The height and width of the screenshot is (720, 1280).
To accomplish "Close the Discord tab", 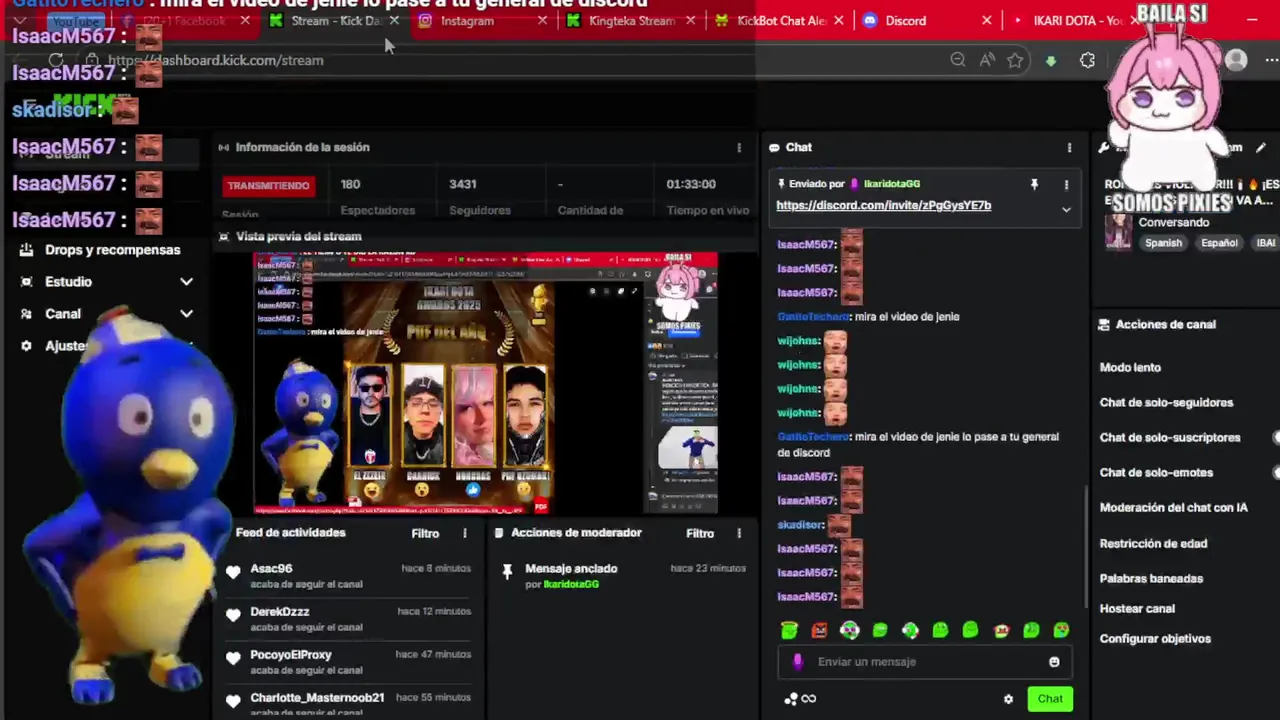I will [x=987, y=20].
